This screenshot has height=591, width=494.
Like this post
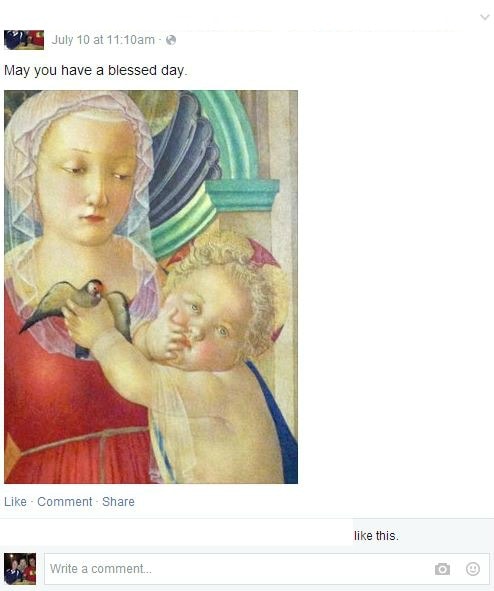[x=15, y=502]
